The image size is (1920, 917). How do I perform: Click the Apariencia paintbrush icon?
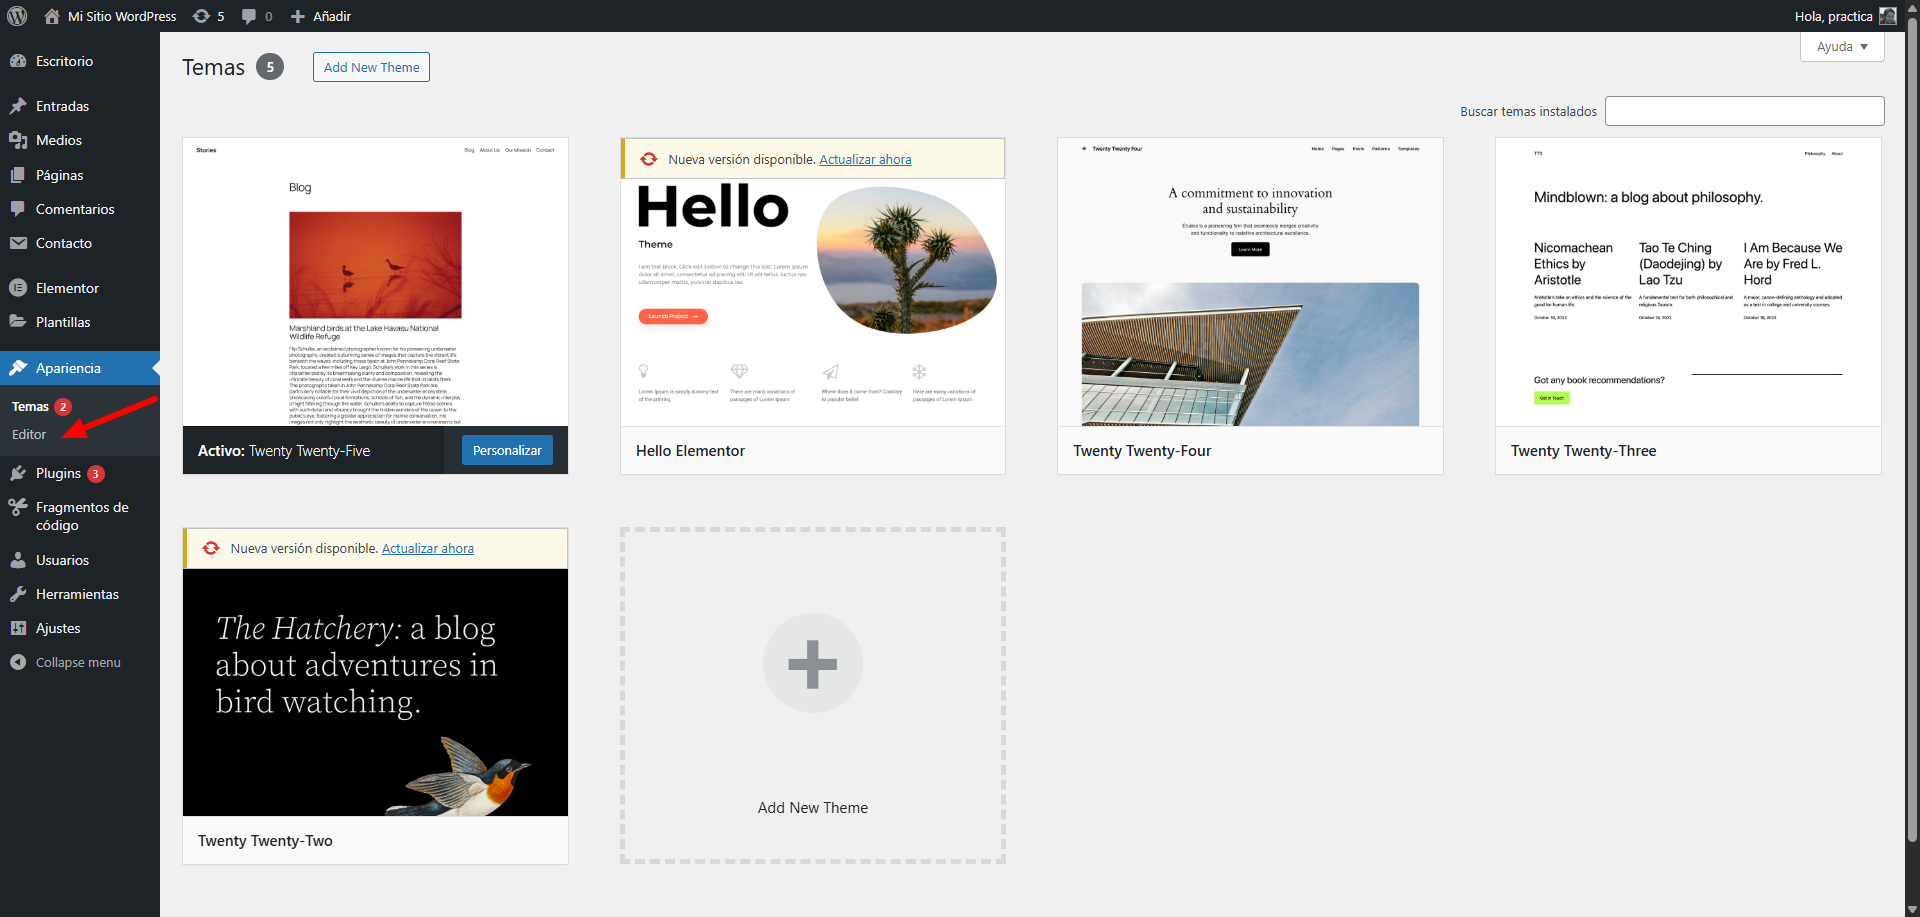tap(18, 368)
